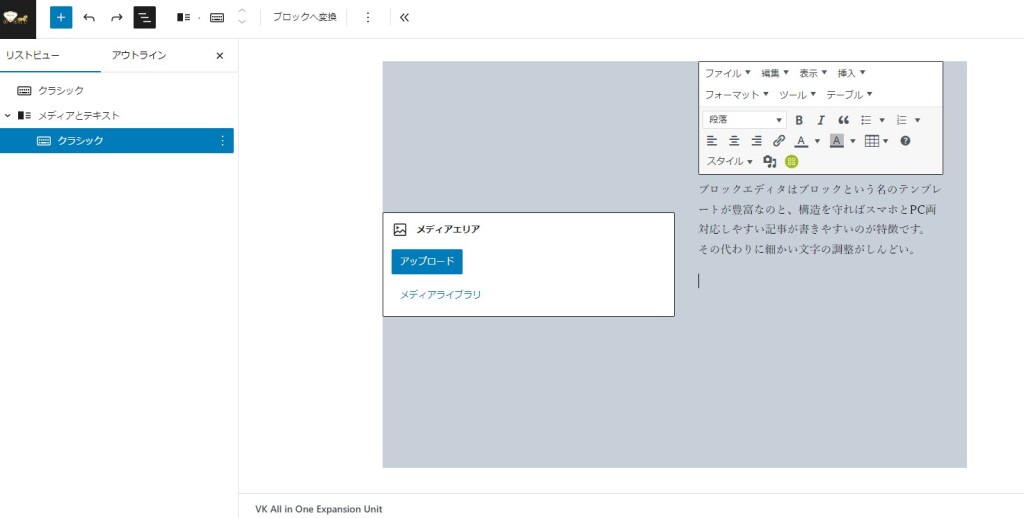Apply italic formatting to text
This screenshot has height=518, width=1024.
(x=821, y=120)
